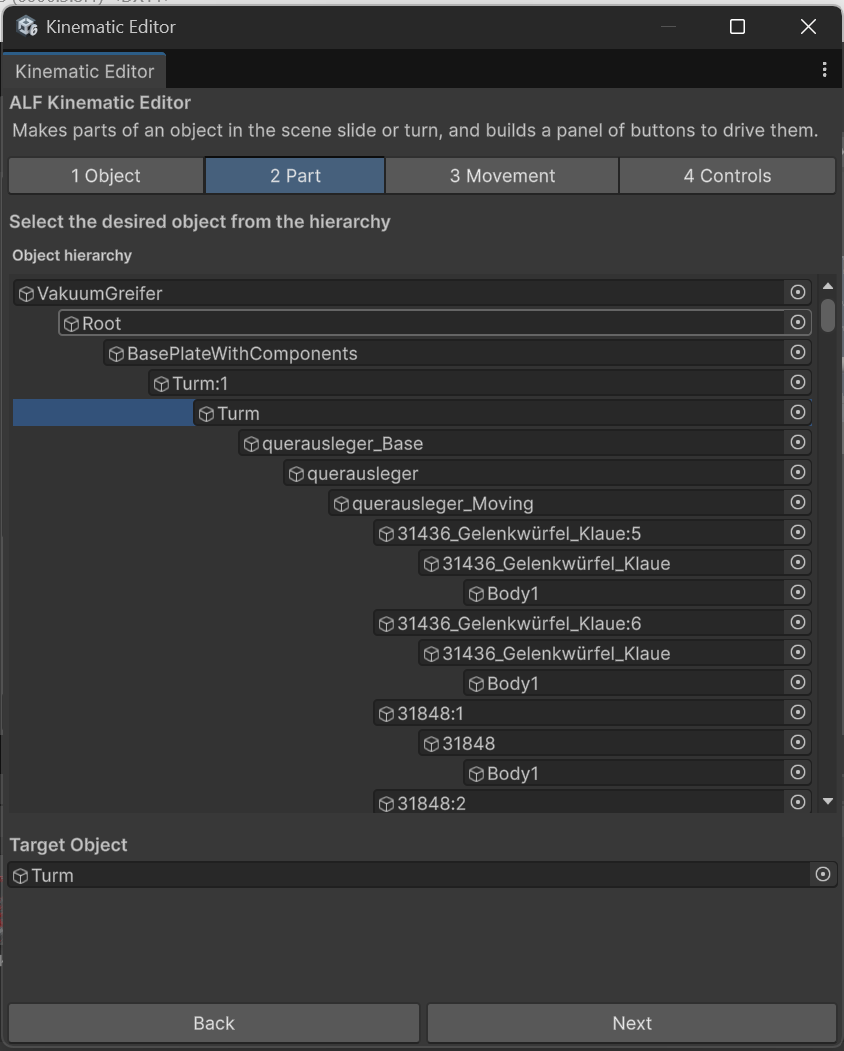Click object picker icon for Turm:1 row
The height and width of the screenshot is (1051, 844).
pyautogui.click(x=798, y=382)
